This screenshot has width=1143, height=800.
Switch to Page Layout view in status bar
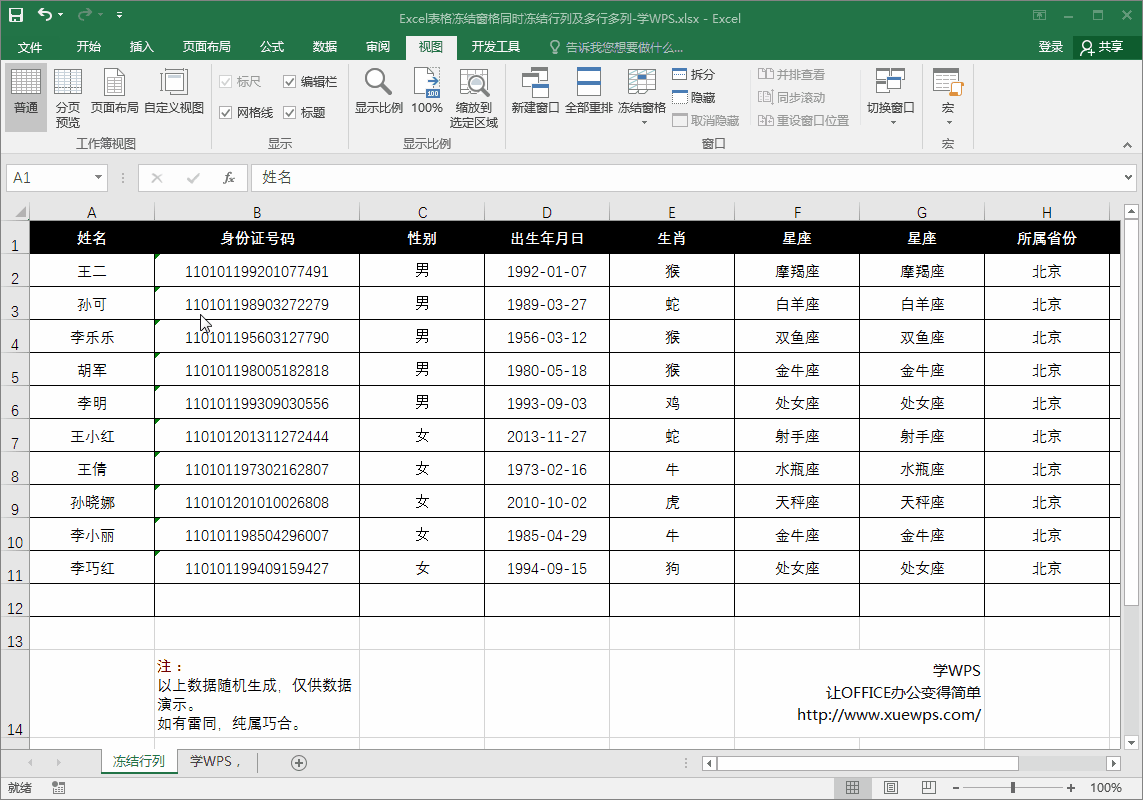point(890,788)
